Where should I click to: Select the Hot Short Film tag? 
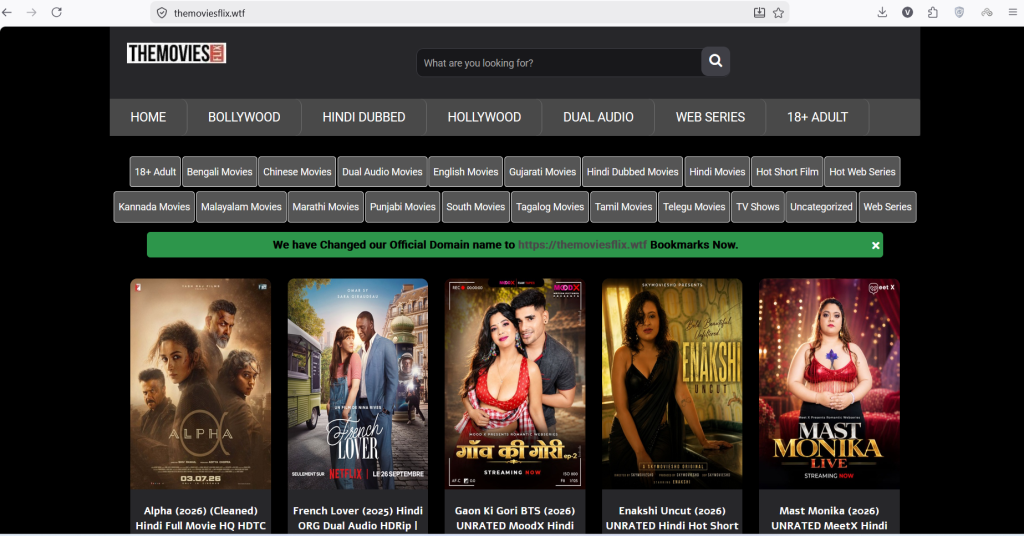pos(787,172)
